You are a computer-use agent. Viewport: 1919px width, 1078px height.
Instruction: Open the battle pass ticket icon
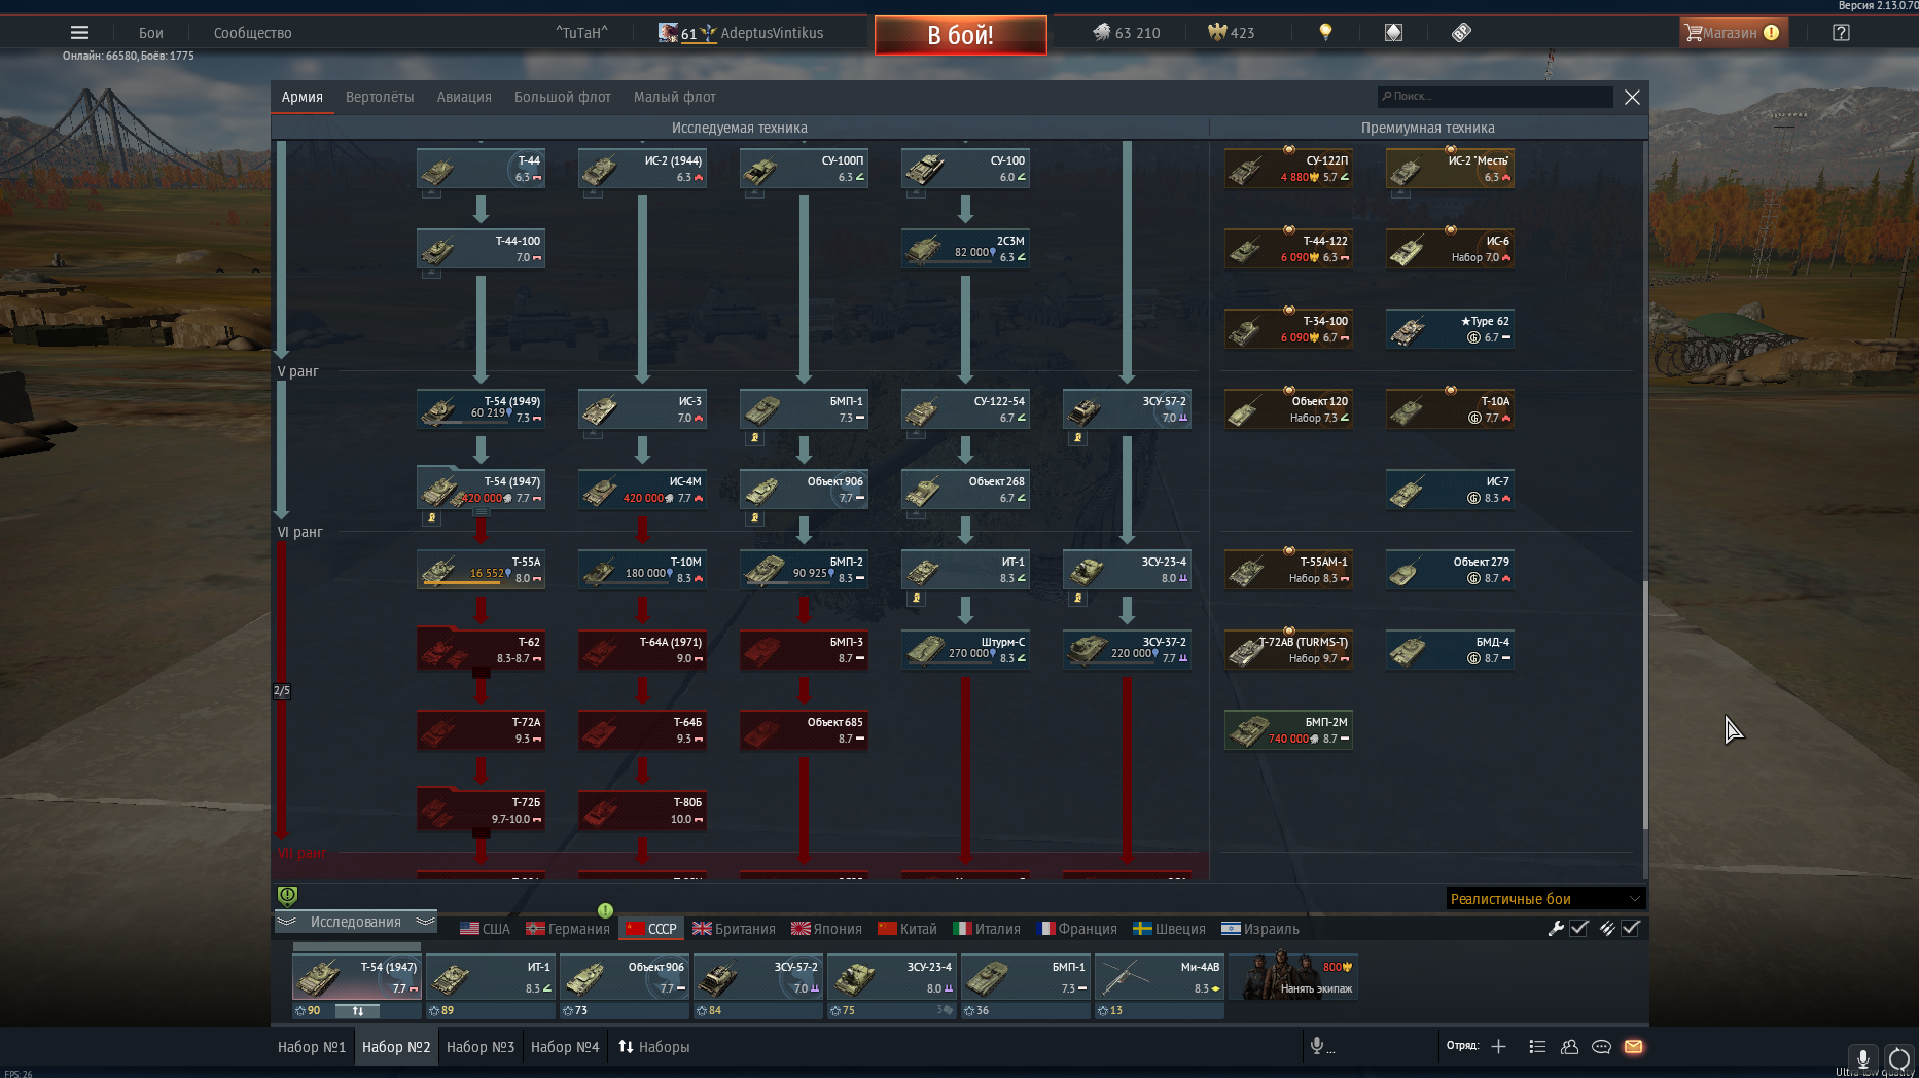pyautogui.click(x=1461, y=33)
